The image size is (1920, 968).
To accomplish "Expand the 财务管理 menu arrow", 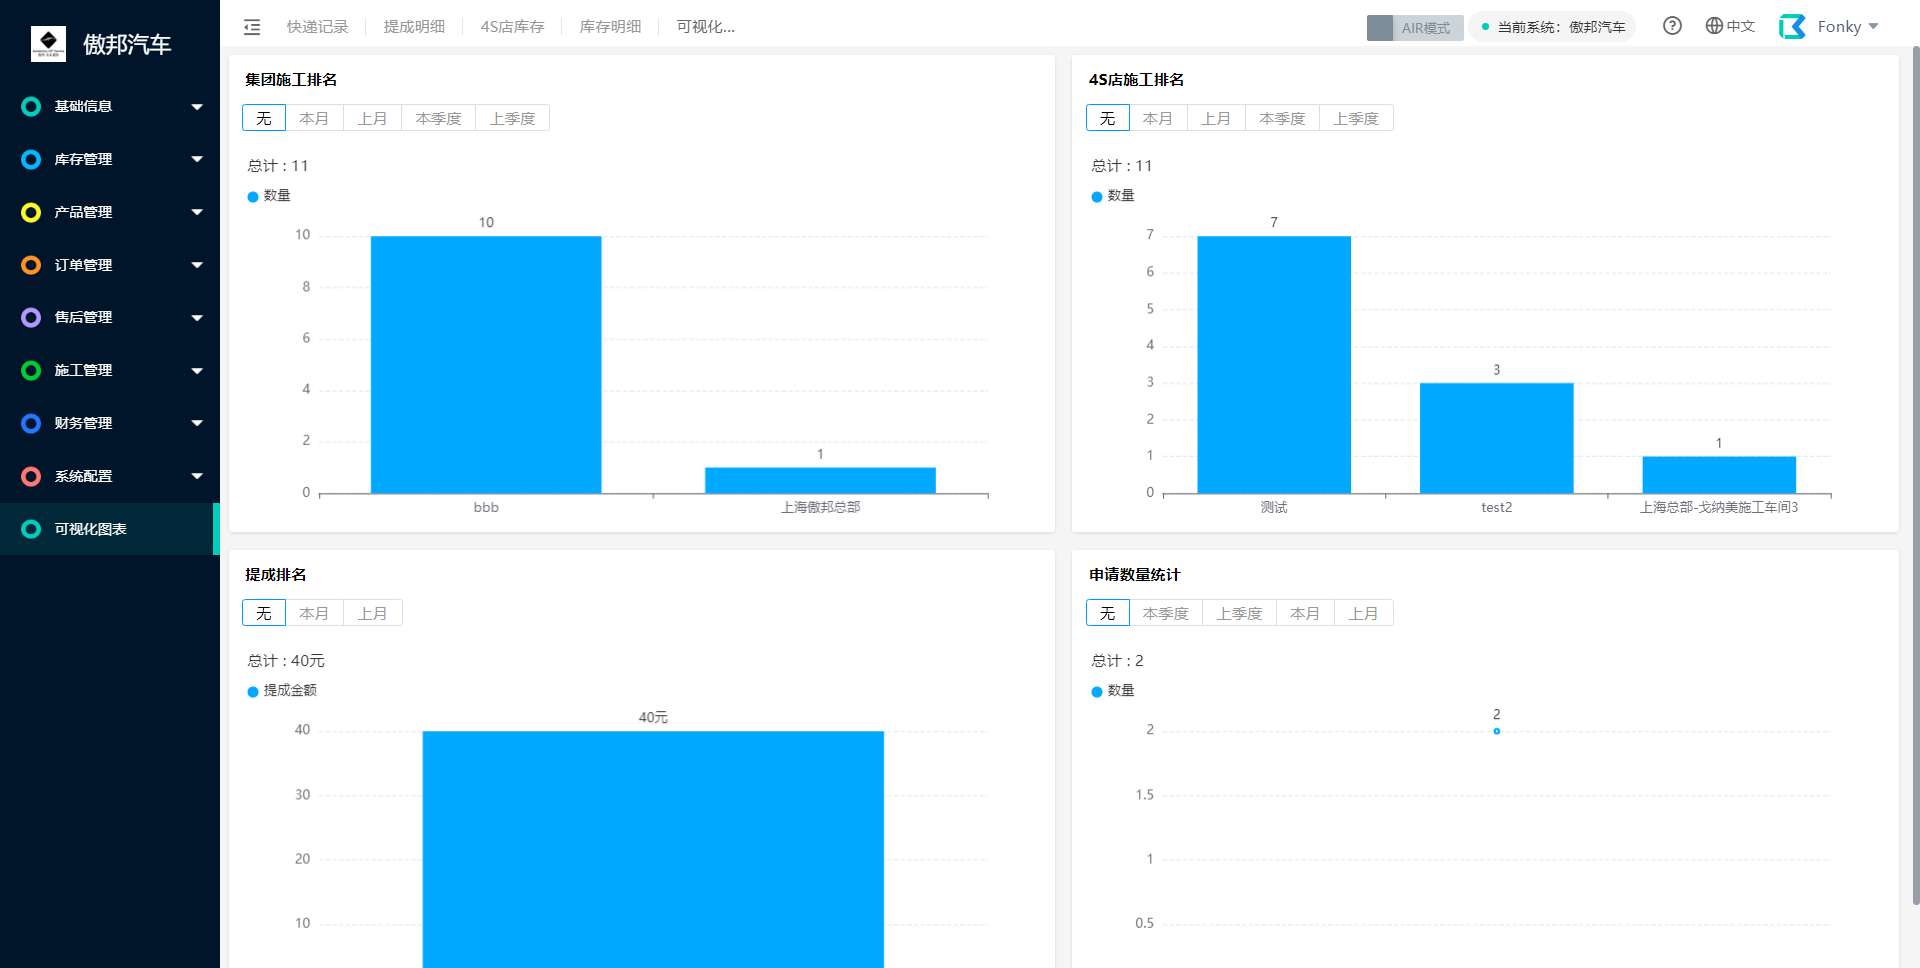I will 197,423.
